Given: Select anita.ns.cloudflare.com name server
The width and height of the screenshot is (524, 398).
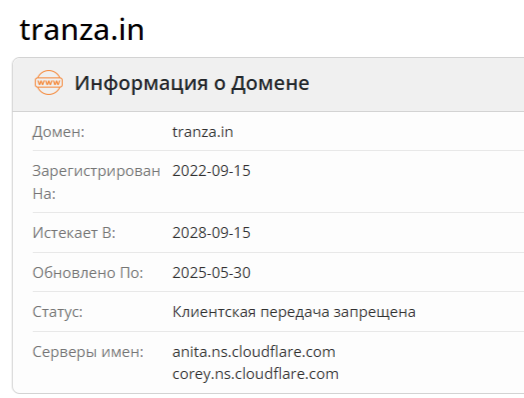Looking at the screenshot, I should [254, 352].
